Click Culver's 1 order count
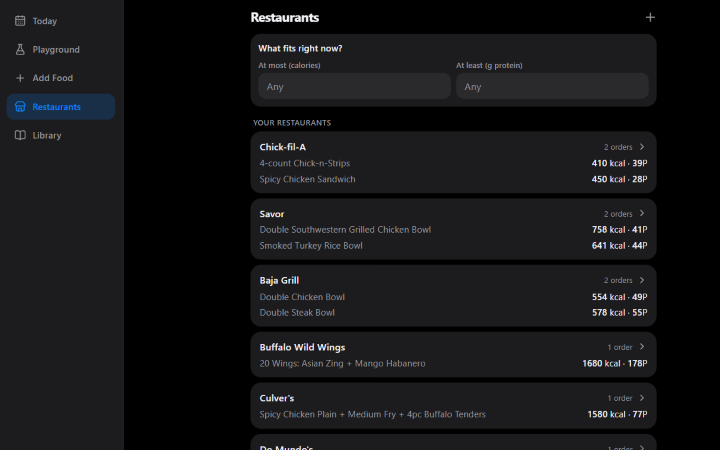Screen dimensions: 720x450 click(x=620, y=398)
